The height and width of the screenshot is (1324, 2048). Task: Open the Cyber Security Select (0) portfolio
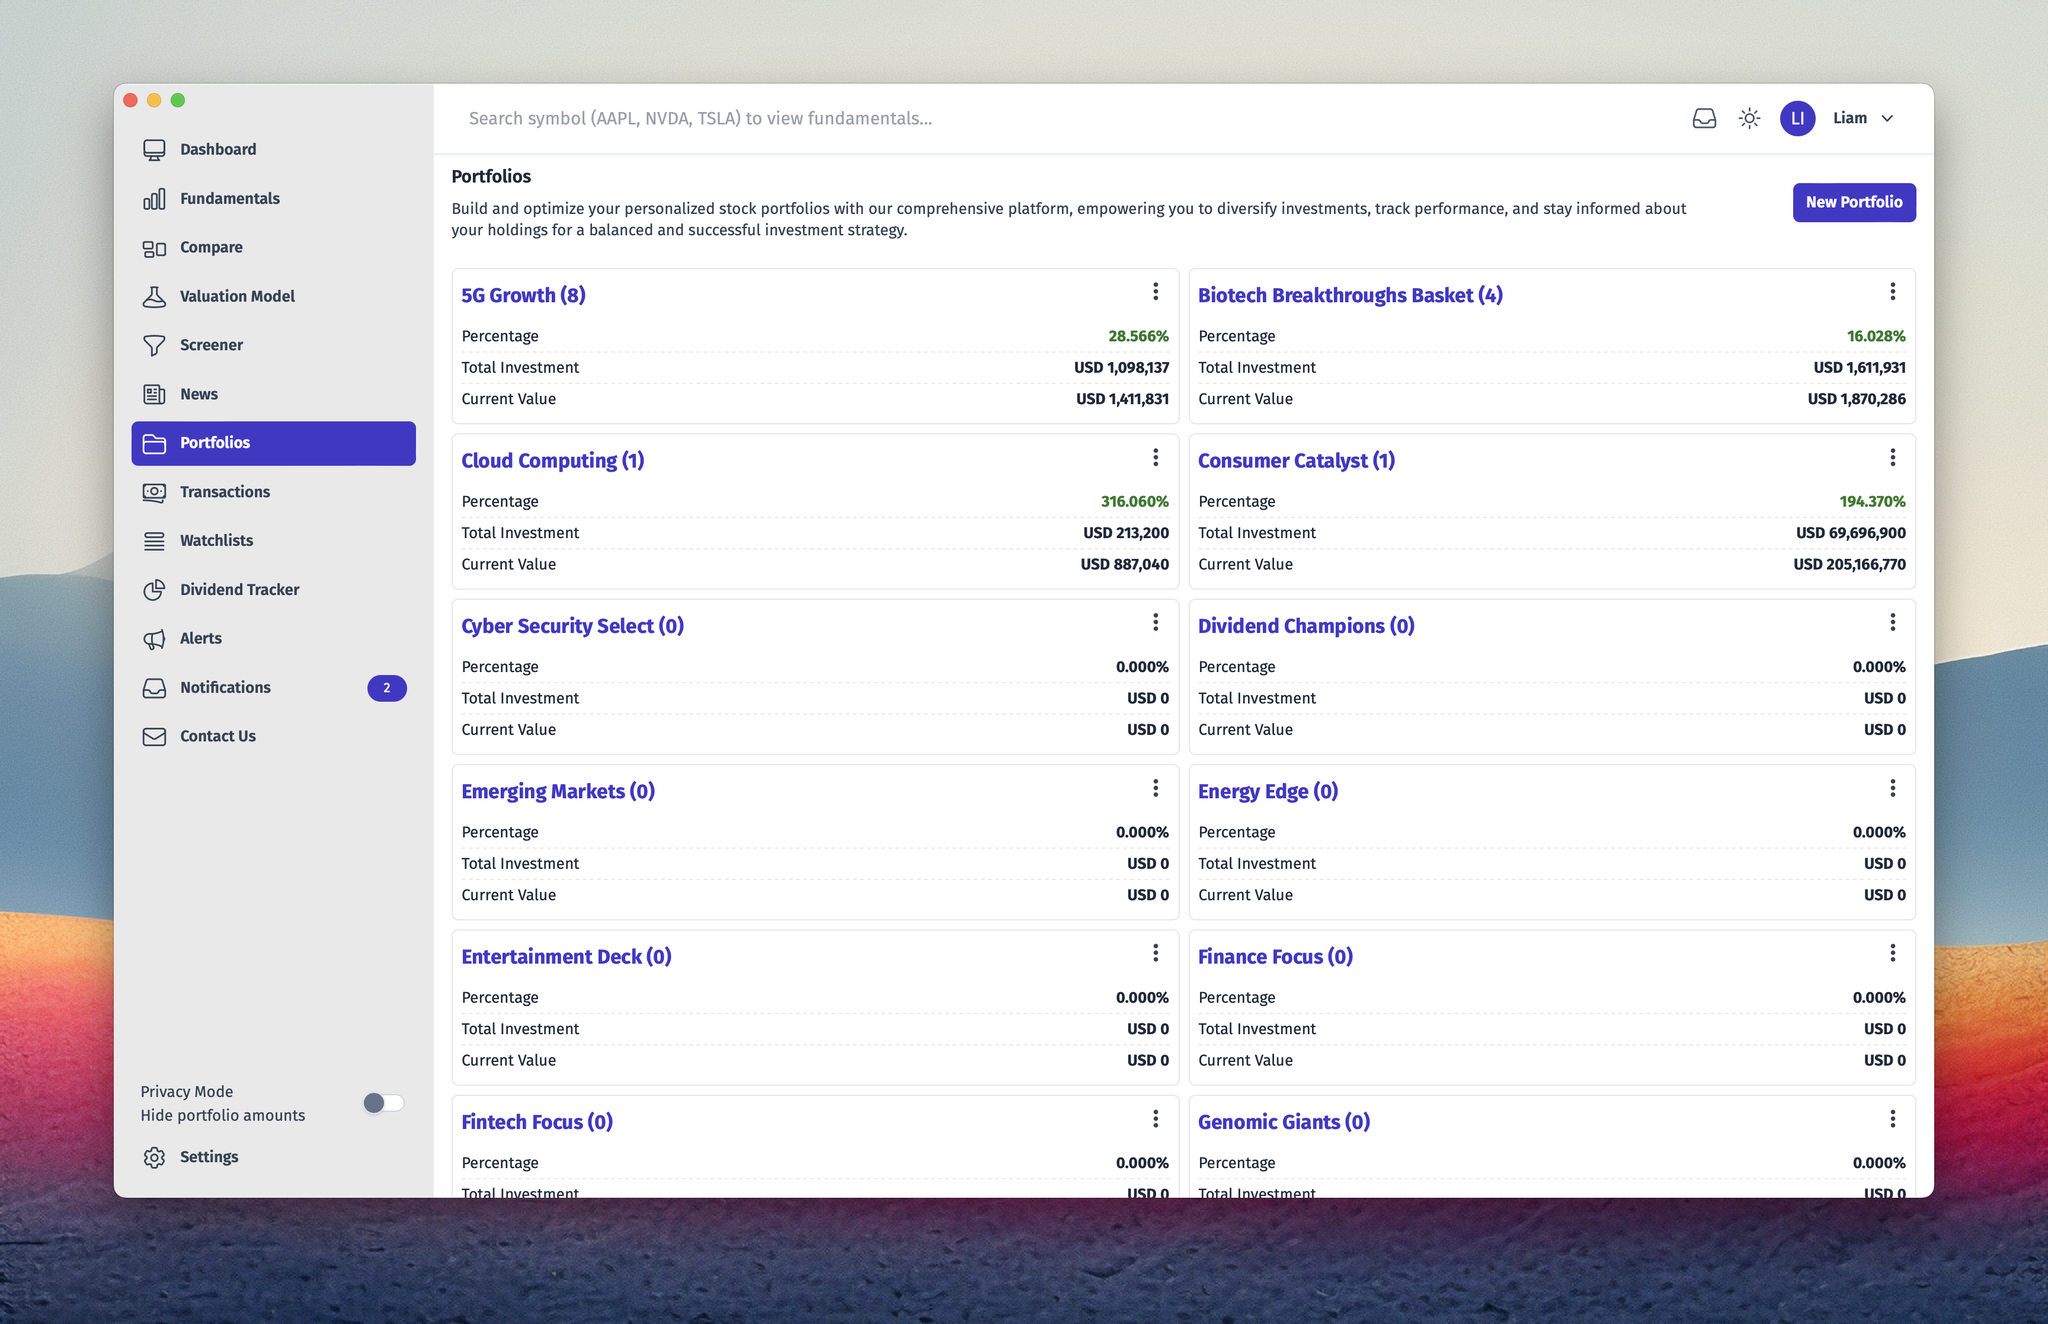(x=572, y=626)
